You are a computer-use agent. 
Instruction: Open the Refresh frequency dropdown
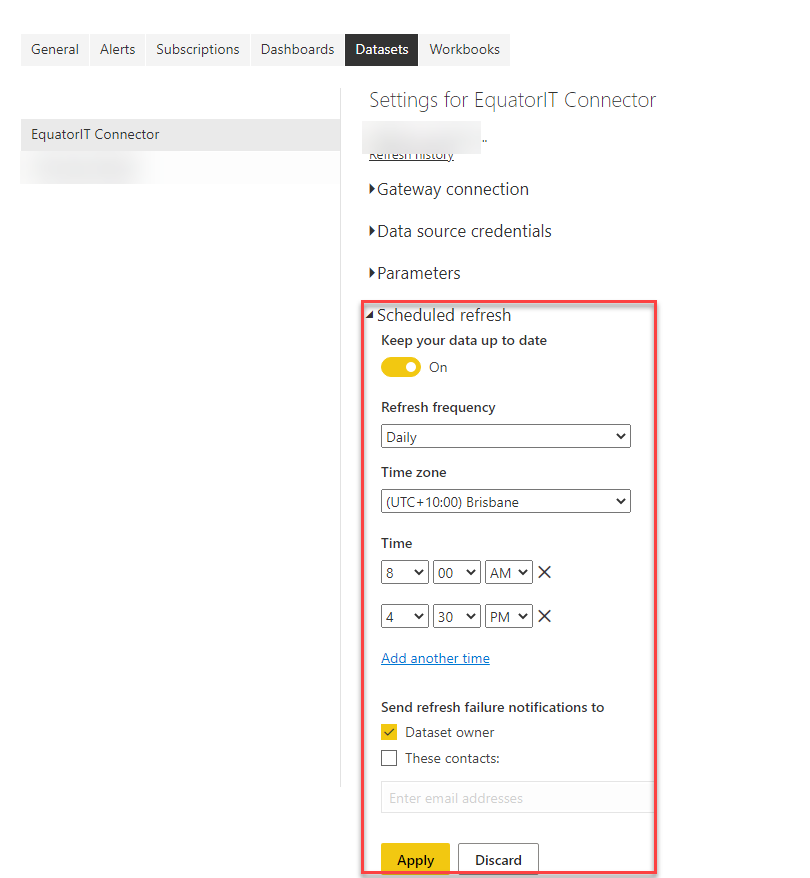(506, 437)
